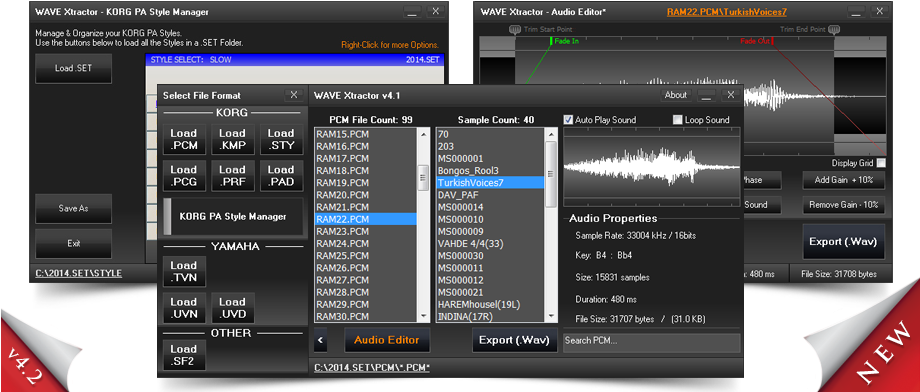Toggle Display Grid checkbox in Audio Editor

pos(881,163)
